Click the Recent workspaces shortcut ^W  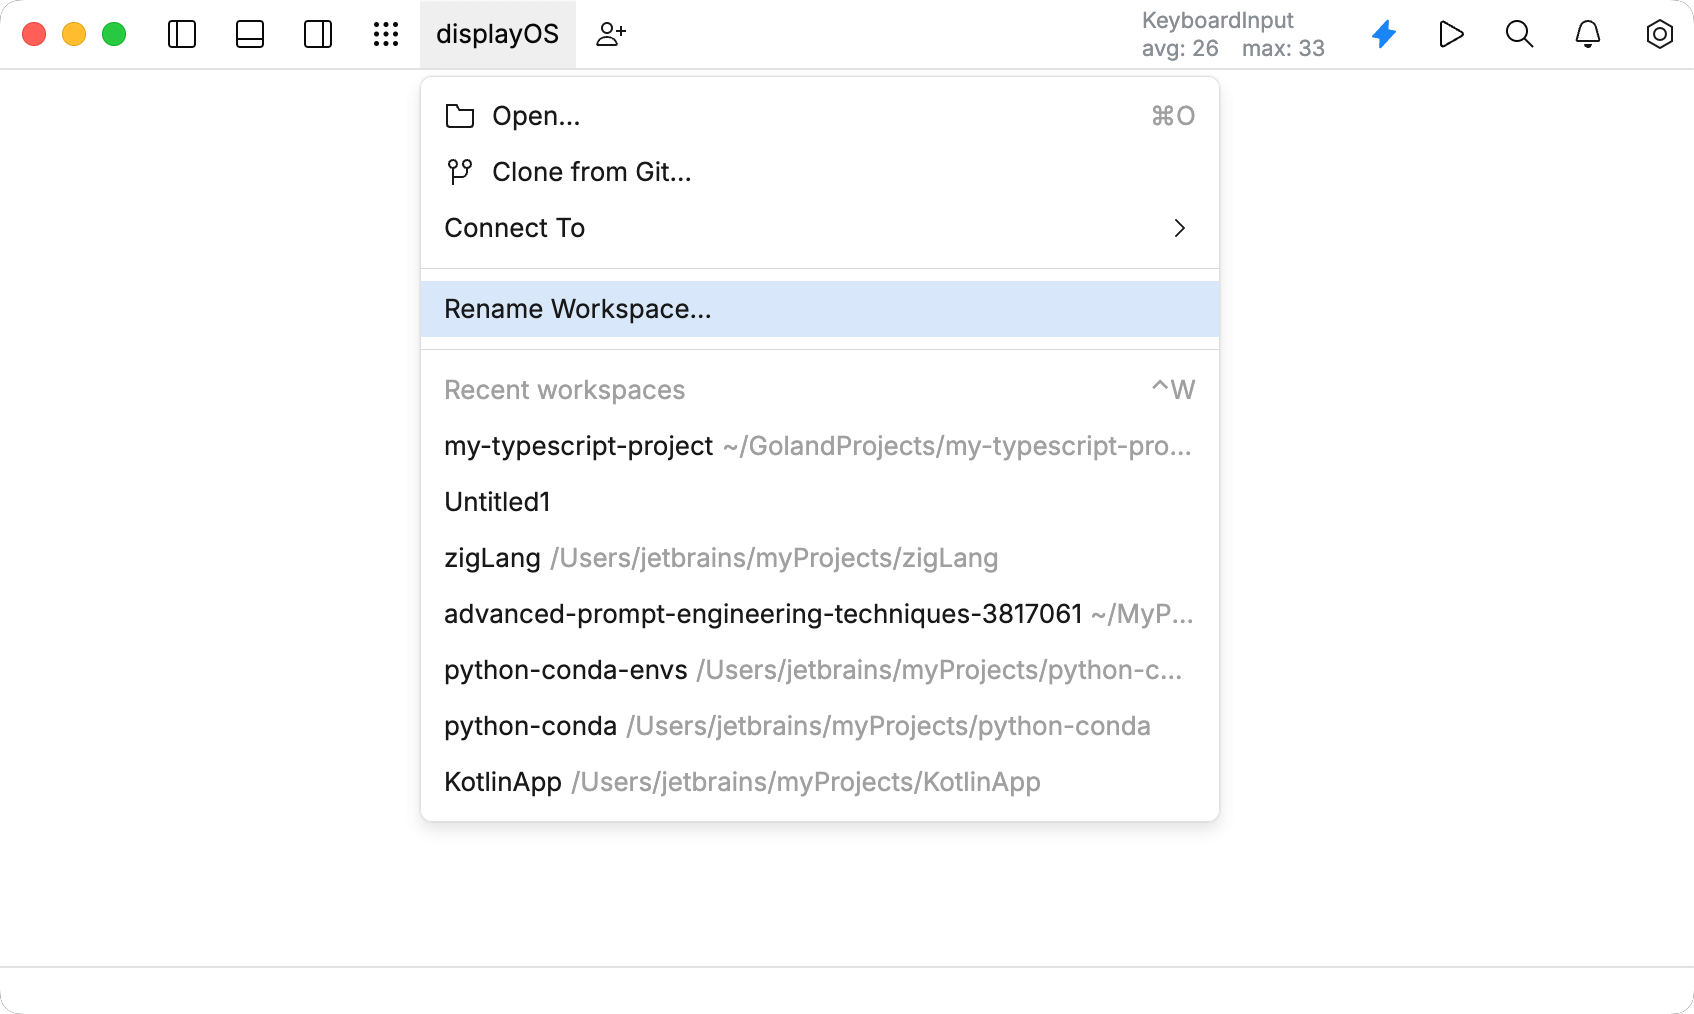[1173, 390]
